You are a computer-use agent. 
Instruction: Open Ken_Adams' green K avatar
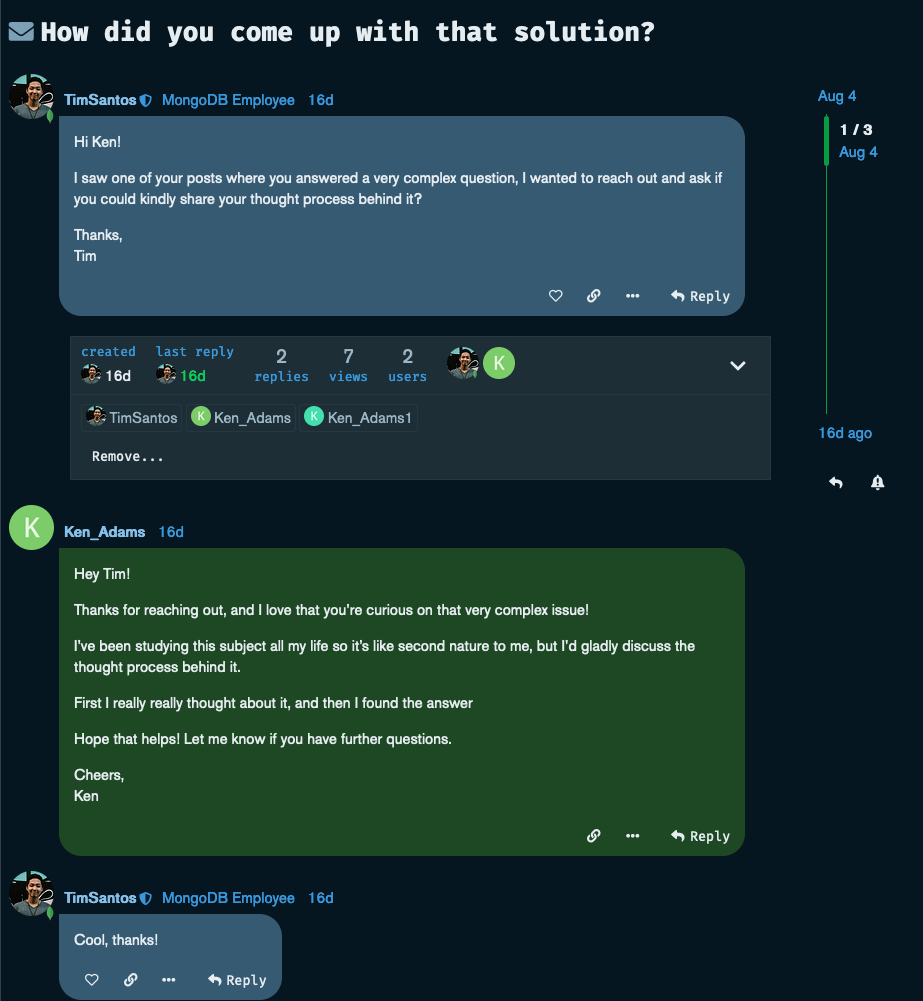tap(31, 528)
